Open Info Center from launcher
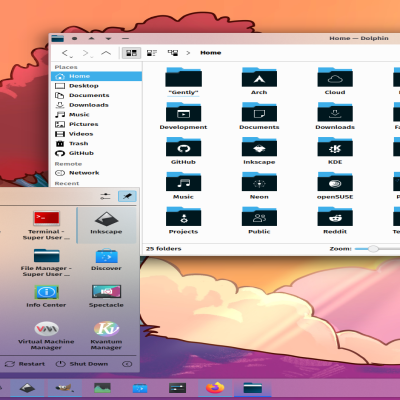 tap(46, 296)
